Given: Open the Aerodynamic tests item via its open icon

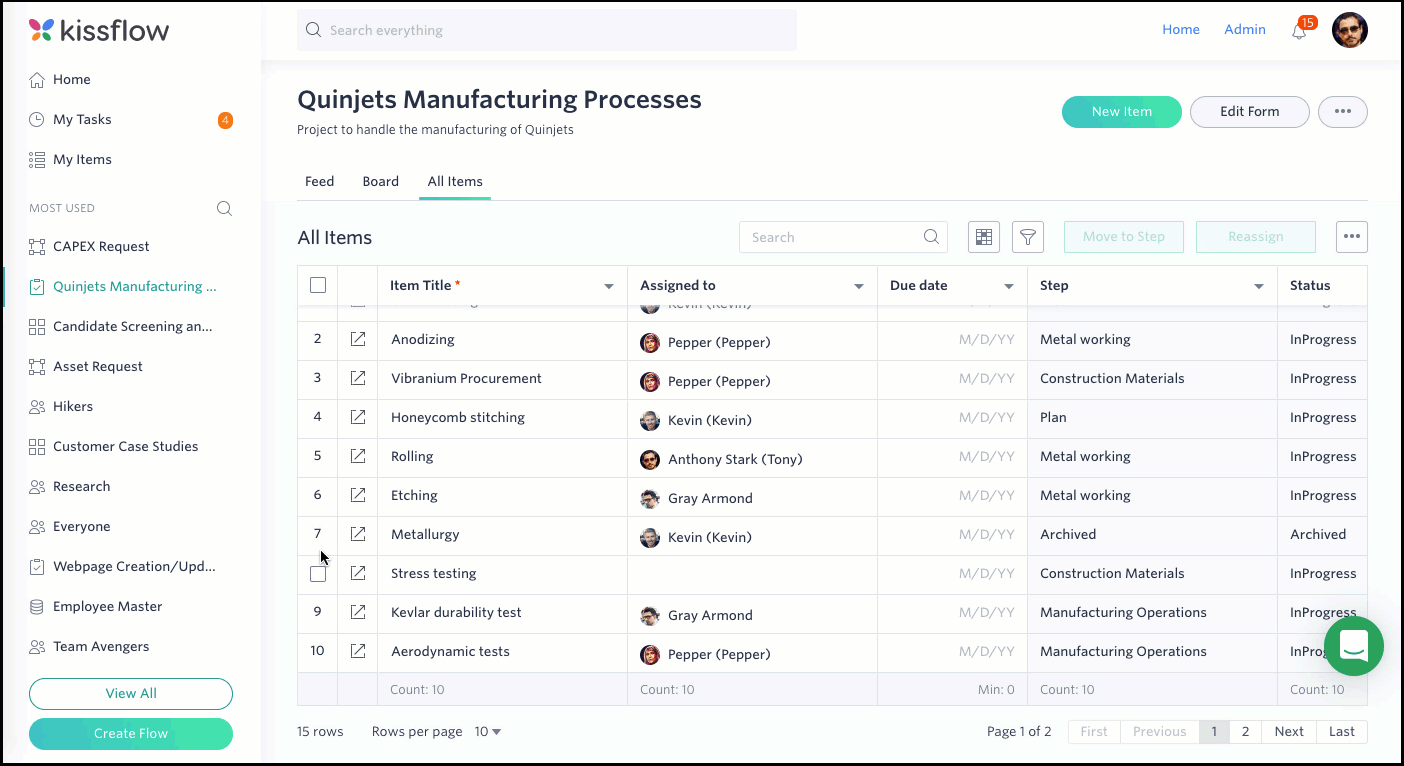Looking at the screenshot, I should [x=358, y=651].
